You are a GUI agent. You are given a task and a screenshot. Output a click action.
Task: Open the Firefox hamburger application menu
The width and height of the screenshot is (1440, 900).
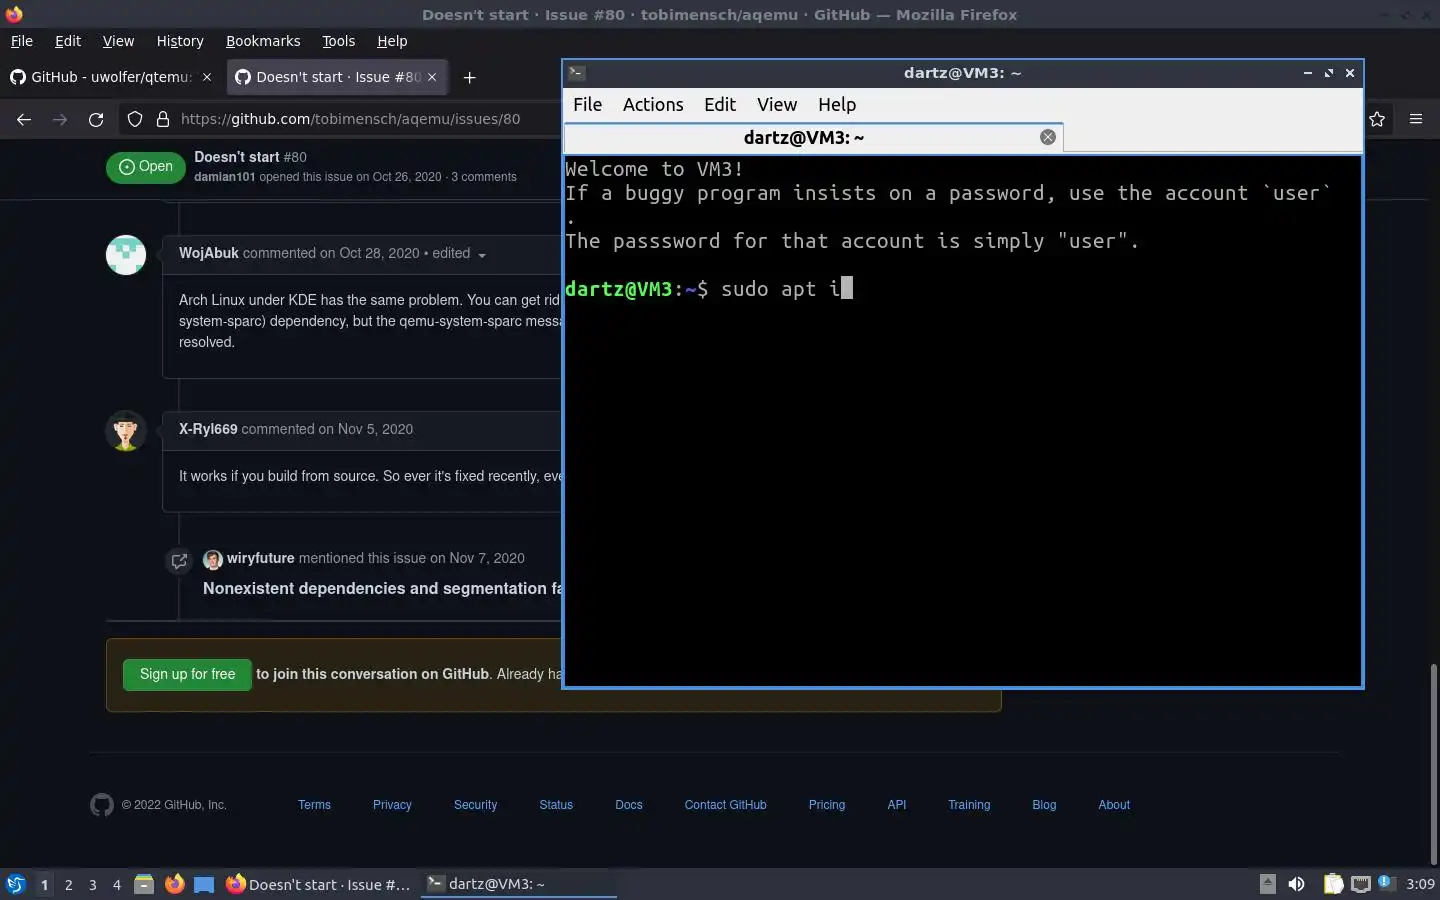click(1416, 119)
